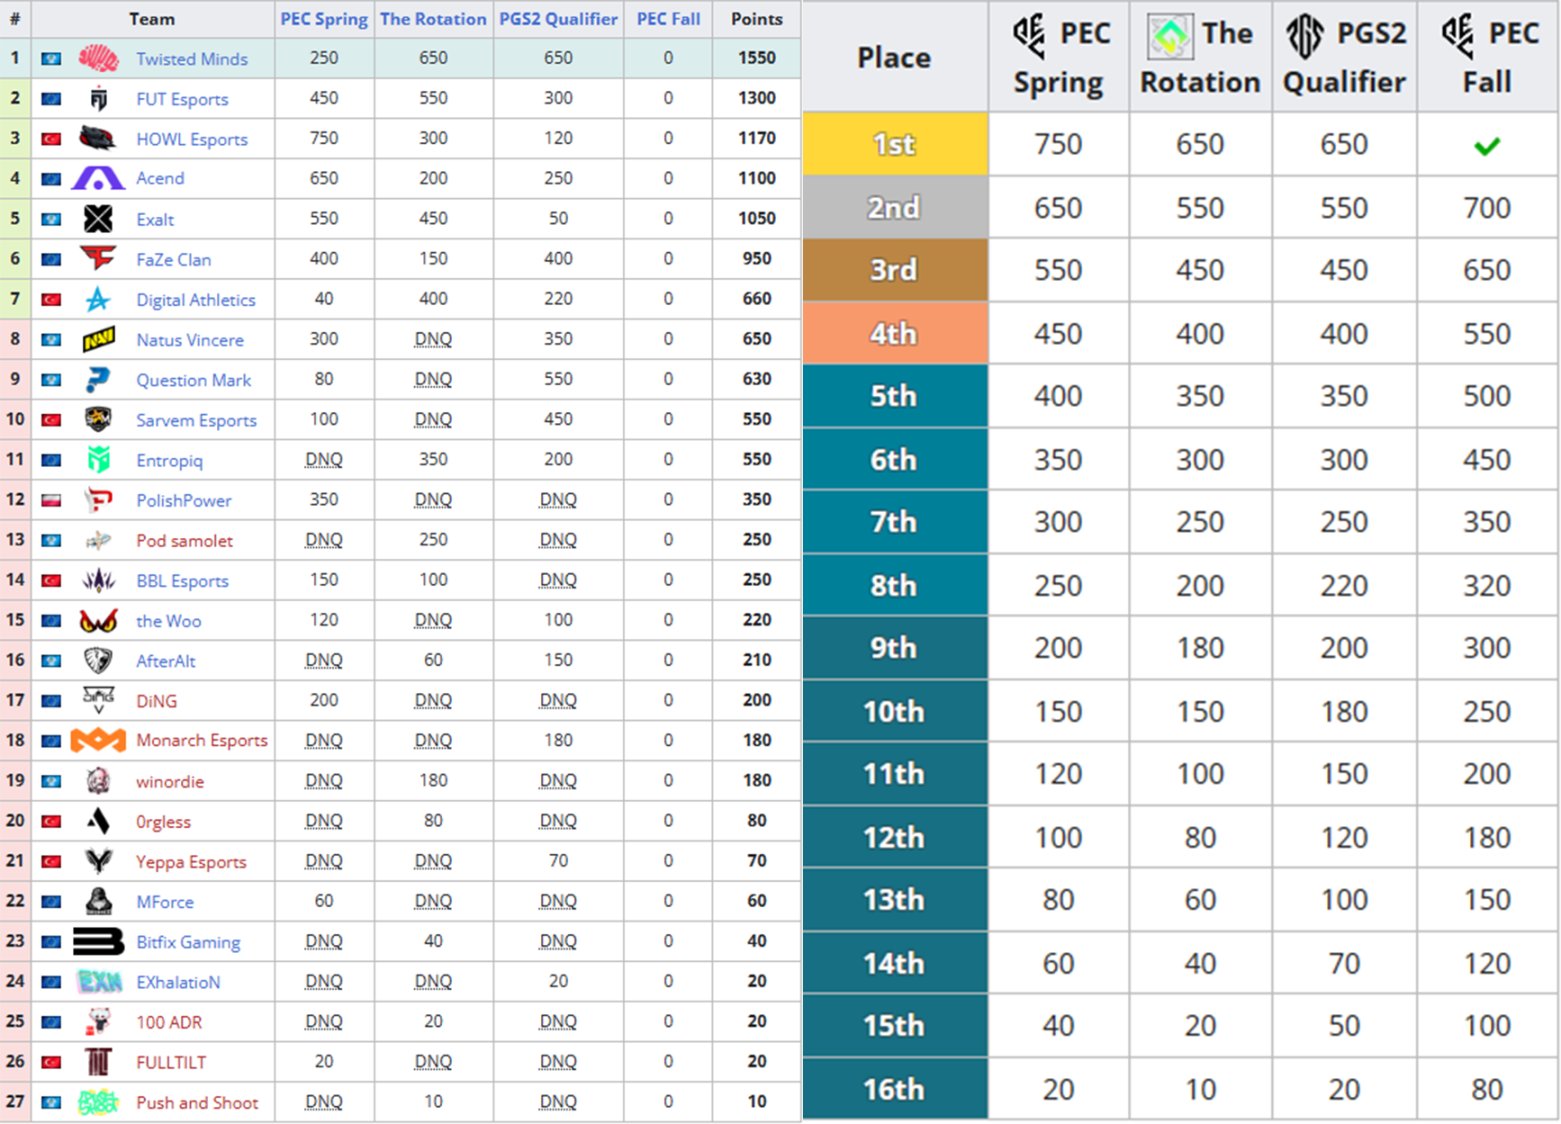Open the 0rgless team link

[x=163, y=821]
